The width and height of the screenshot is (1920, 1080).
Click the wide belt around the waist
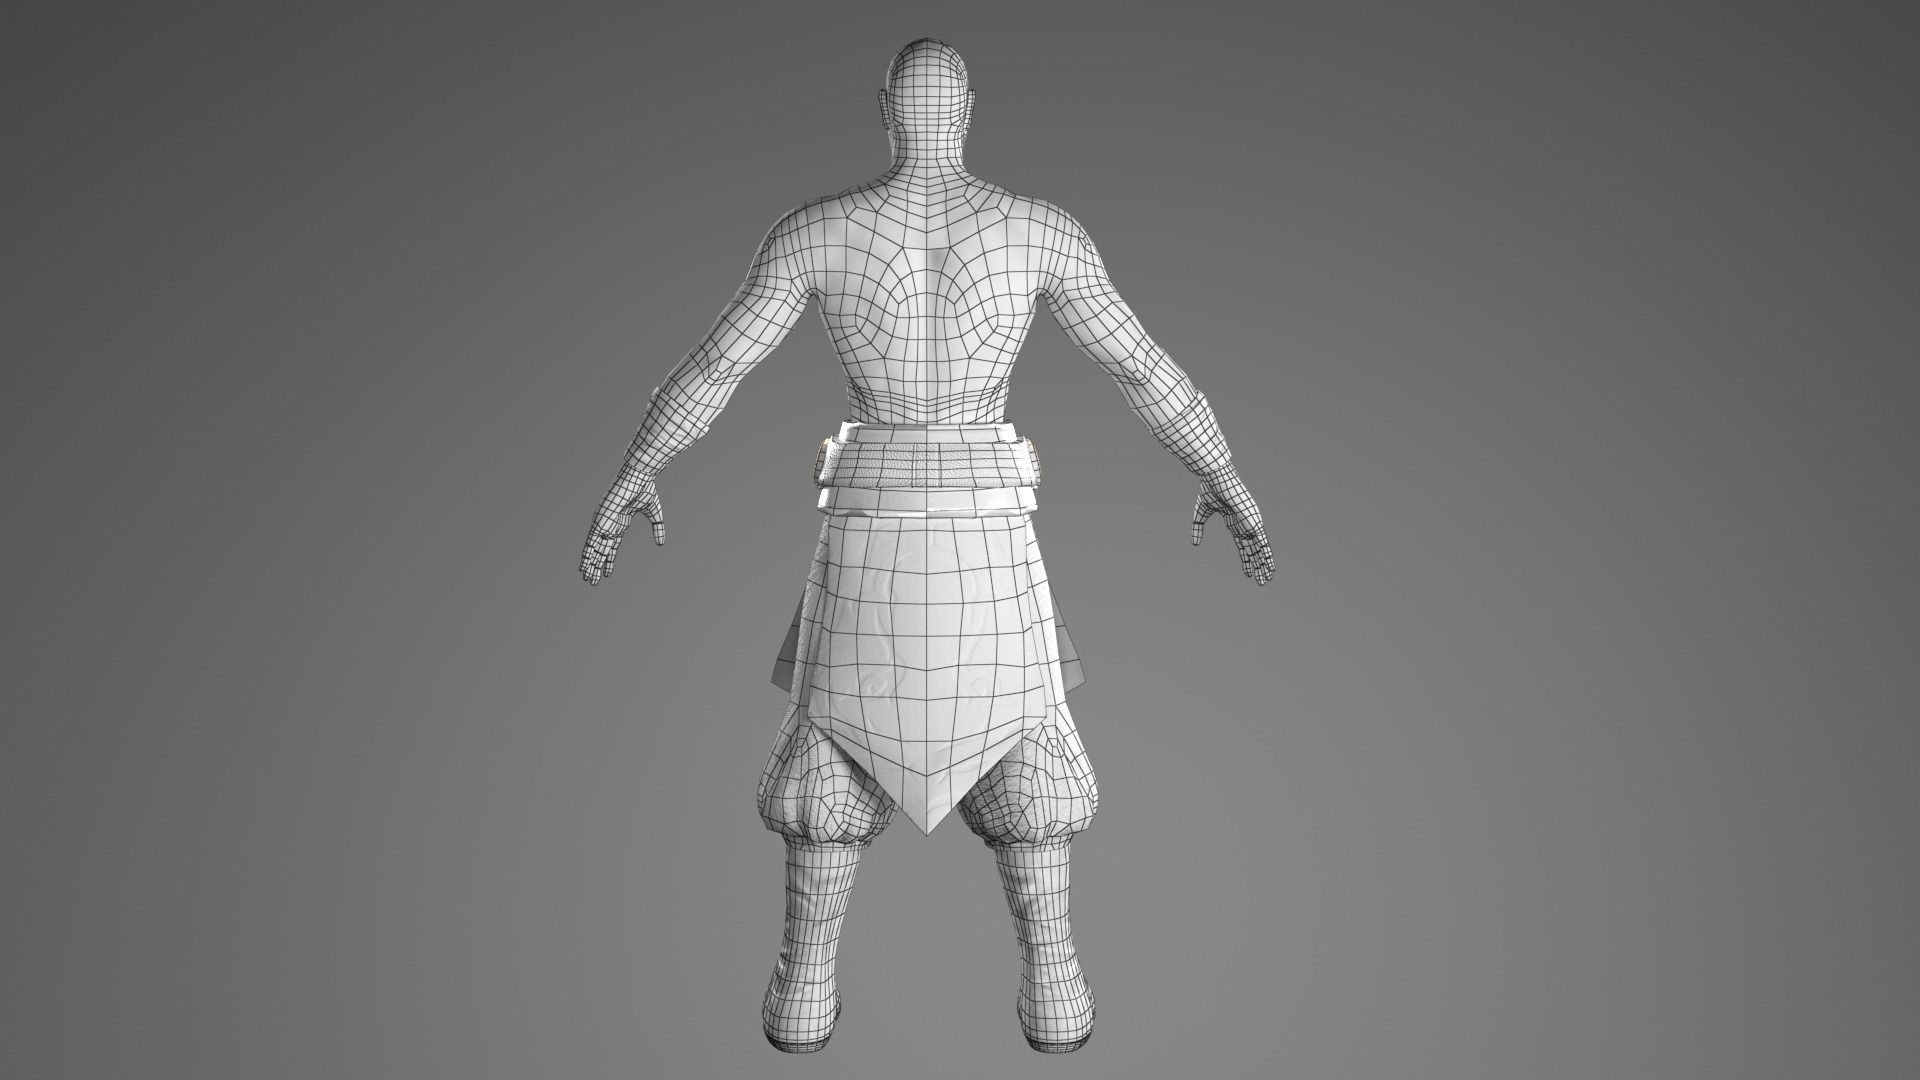click(x=928, y=467)
